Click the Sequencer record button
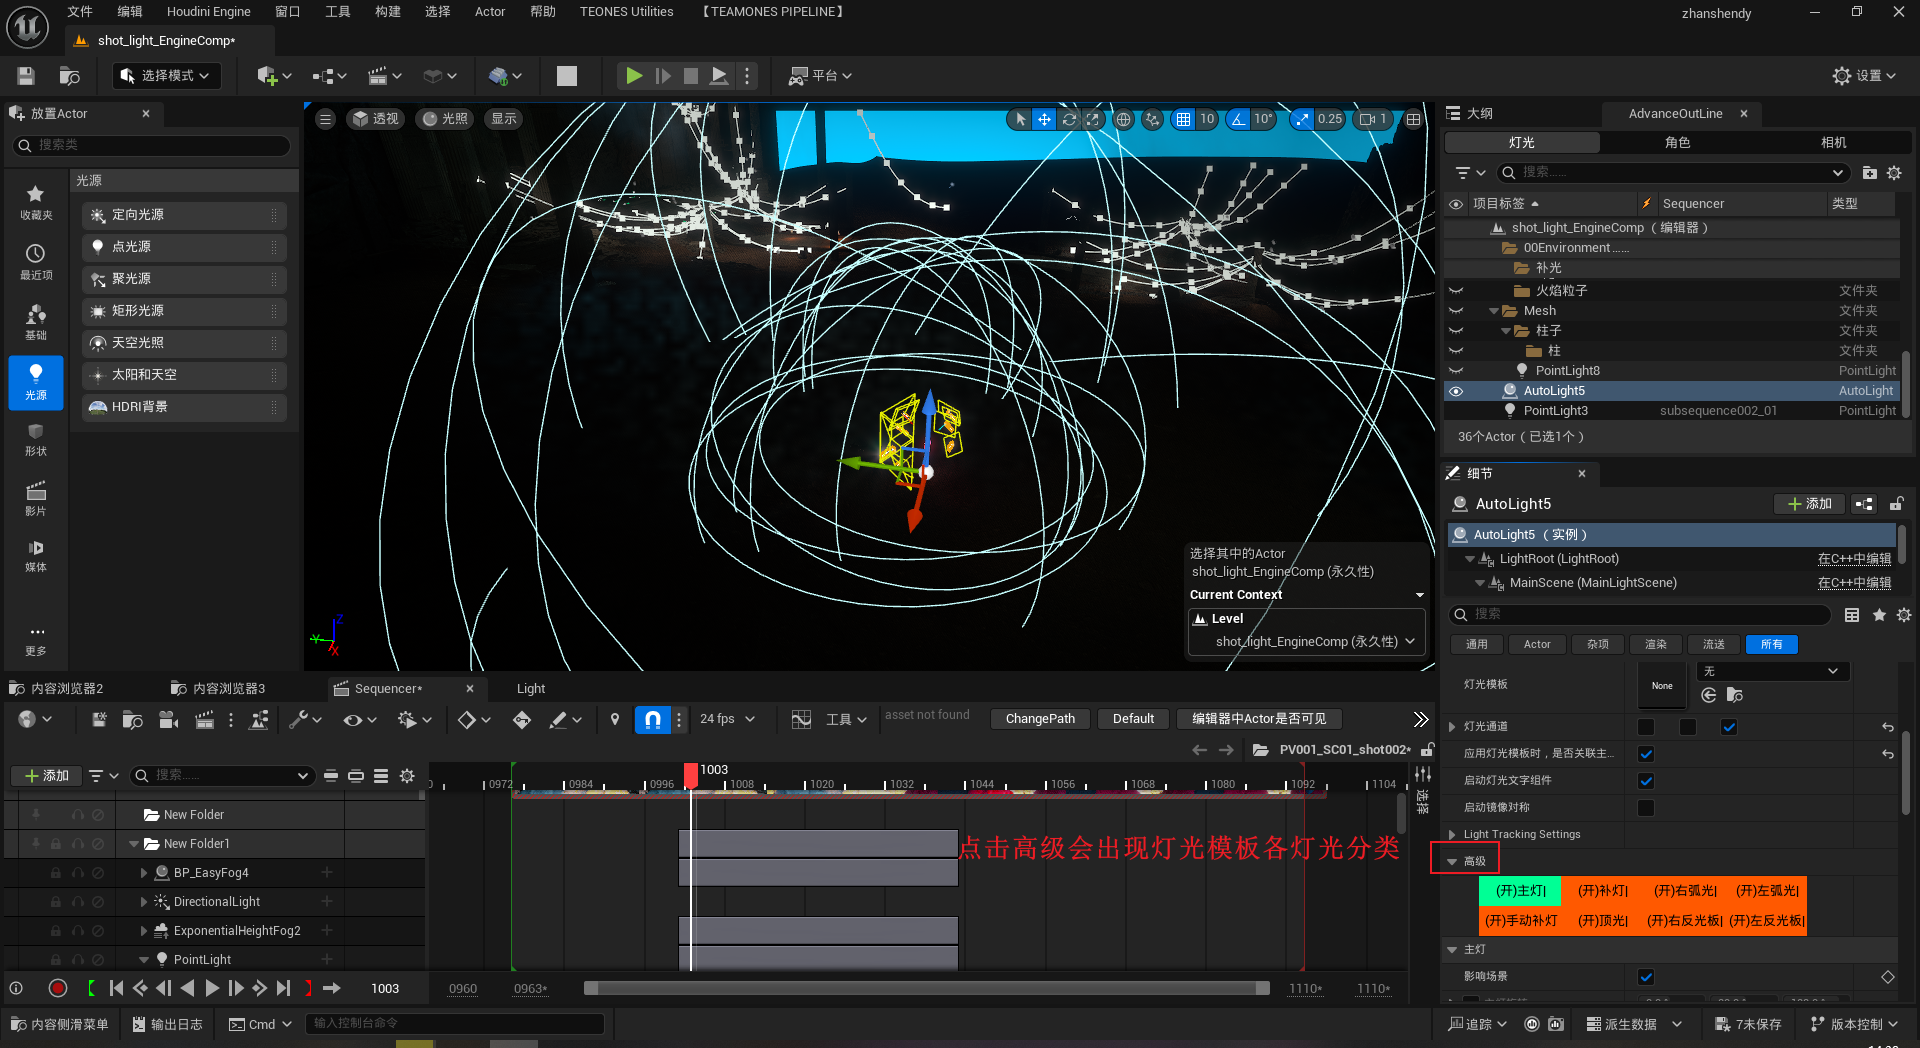This screenshot has height=1048, width=1920. click(x=58, y=988)
